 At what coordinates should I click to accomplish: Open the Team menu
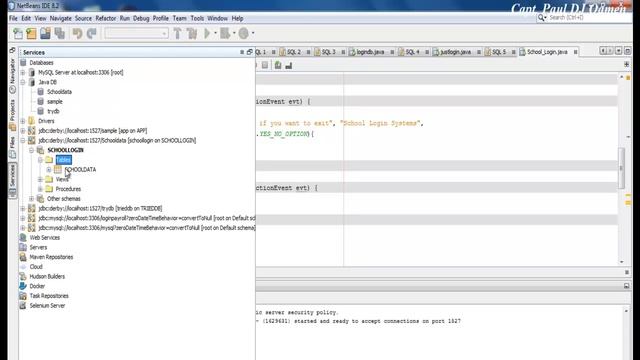click(179, 18)
